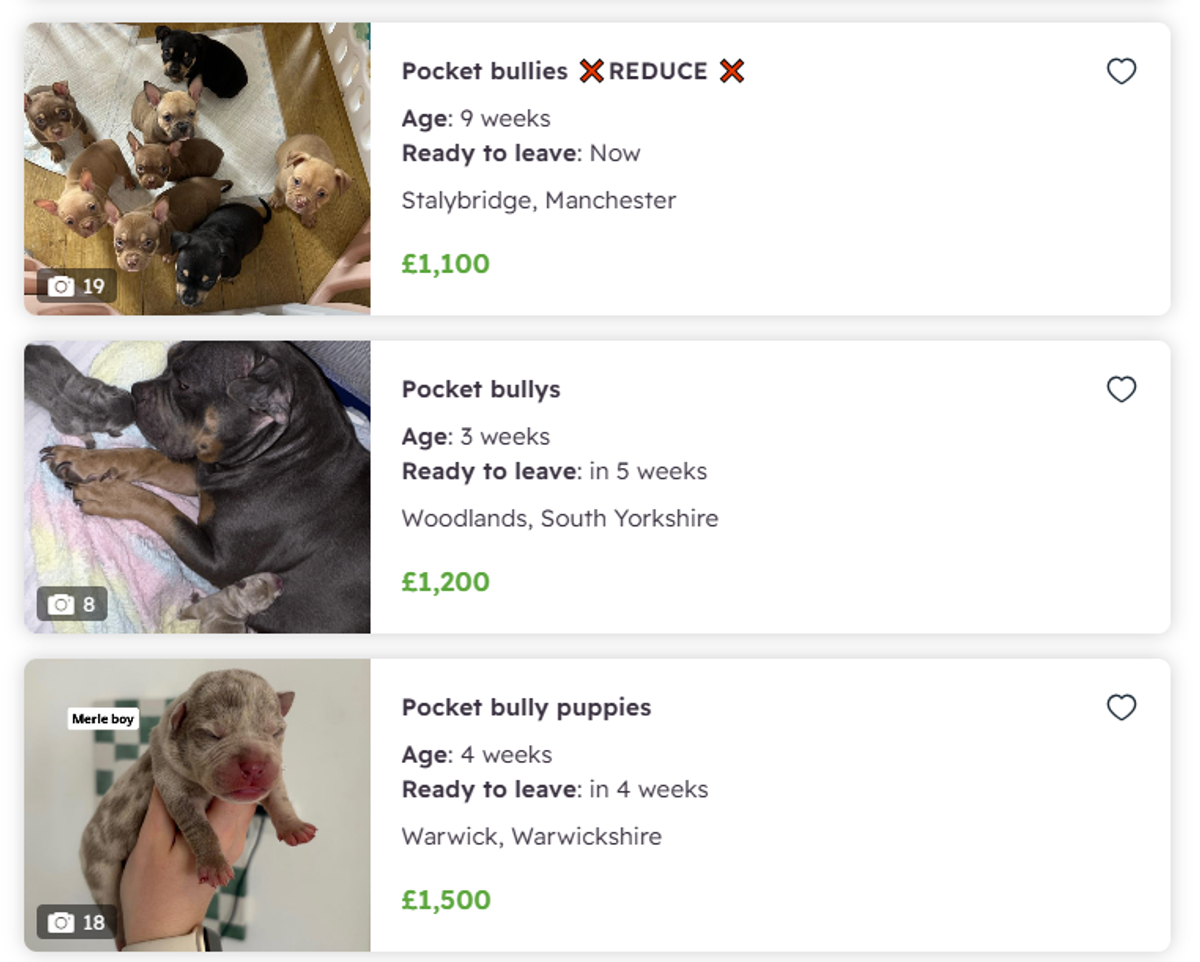Open the Pocket bullys listing title

pos(480,389)
